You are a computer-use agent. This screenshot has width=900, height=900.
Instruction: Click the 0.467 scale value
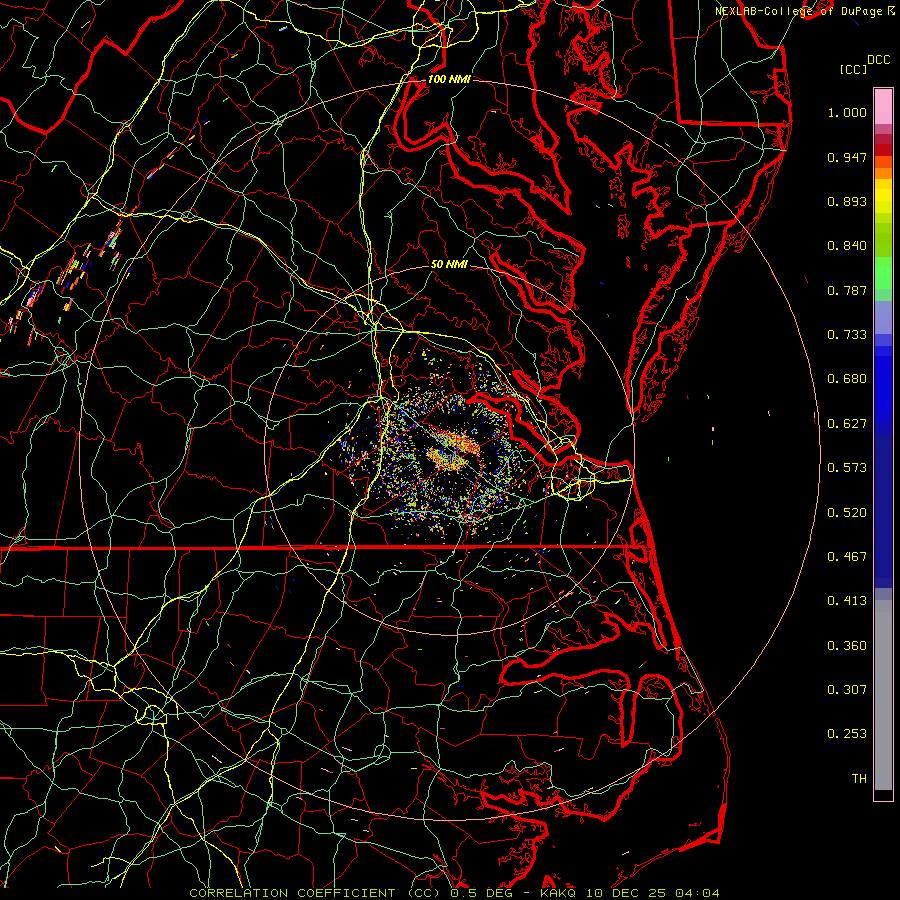pyautogui.click(x=847, y=557)
